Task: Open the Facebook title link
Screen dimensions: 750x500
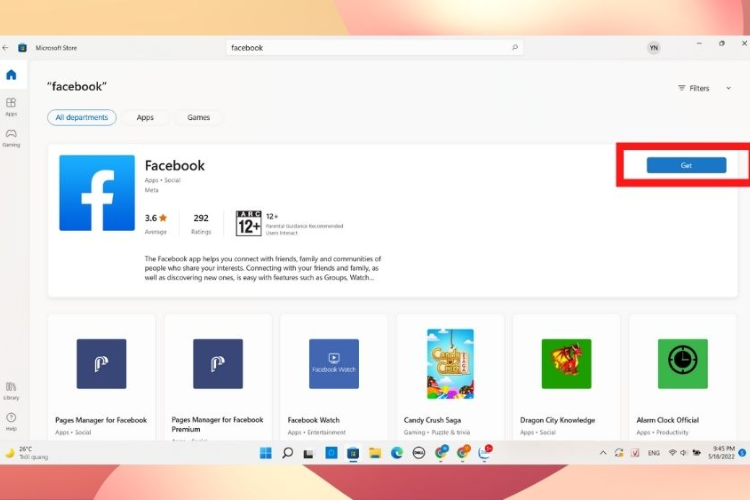Action: click(175, 166)
